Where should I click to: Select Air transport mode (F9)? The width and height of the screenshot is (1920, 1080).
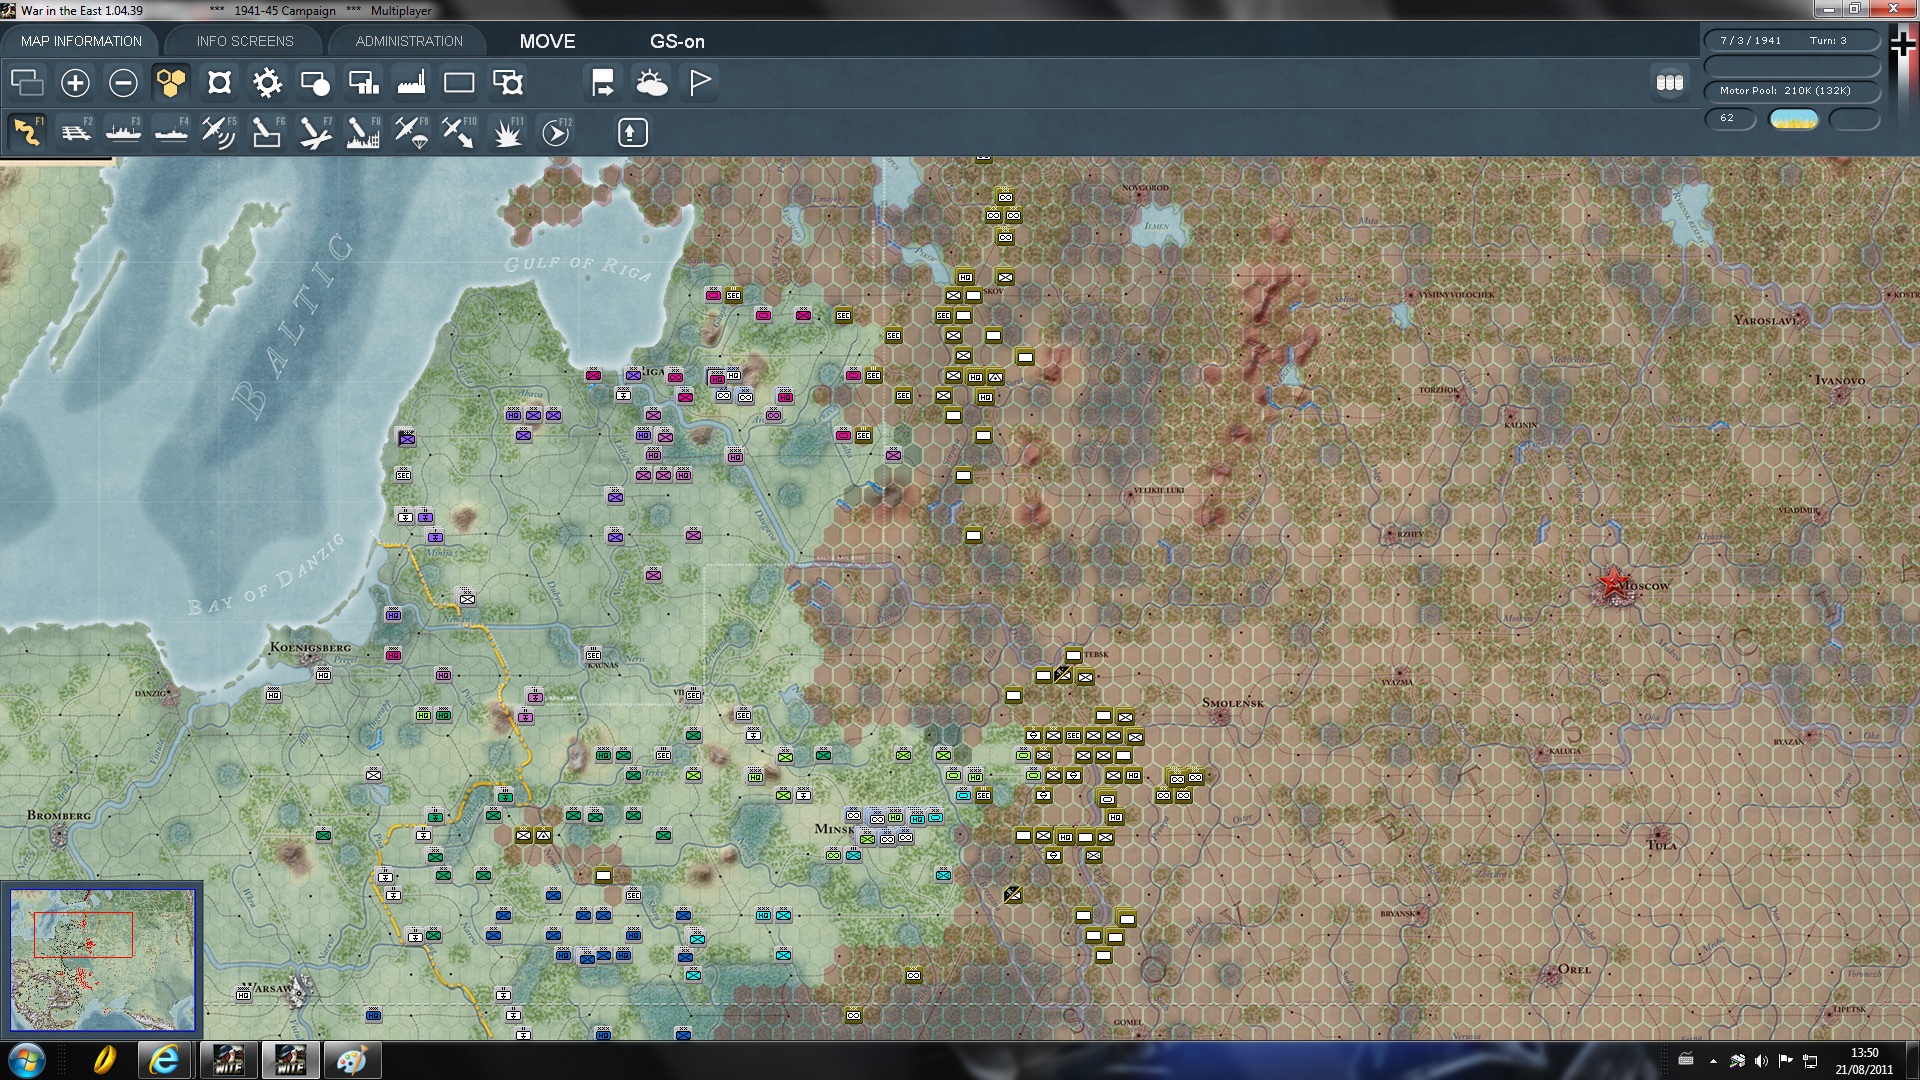click(411, 132)
